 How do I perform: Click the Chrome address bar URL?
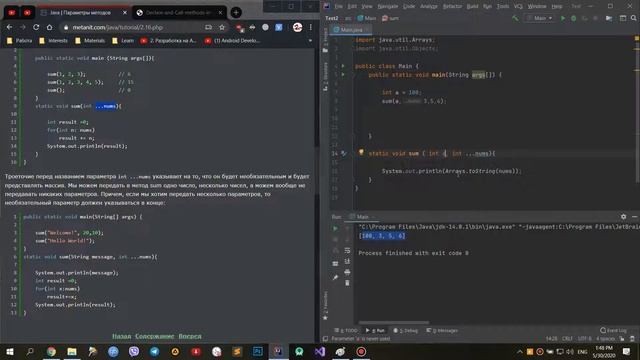pyautogui.click(x=118, y=27)
